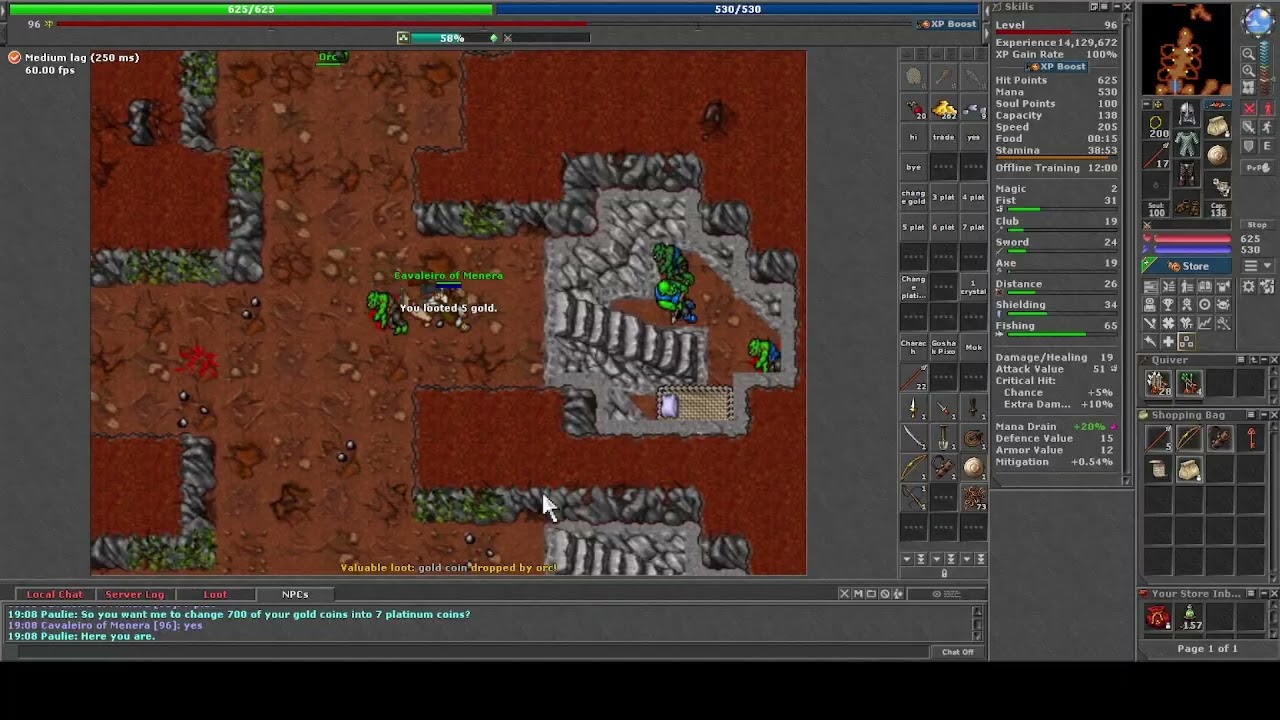Select the balanced fight mode icon
This screenshot has width=1280, height=720.
[x=1249, y=127]
